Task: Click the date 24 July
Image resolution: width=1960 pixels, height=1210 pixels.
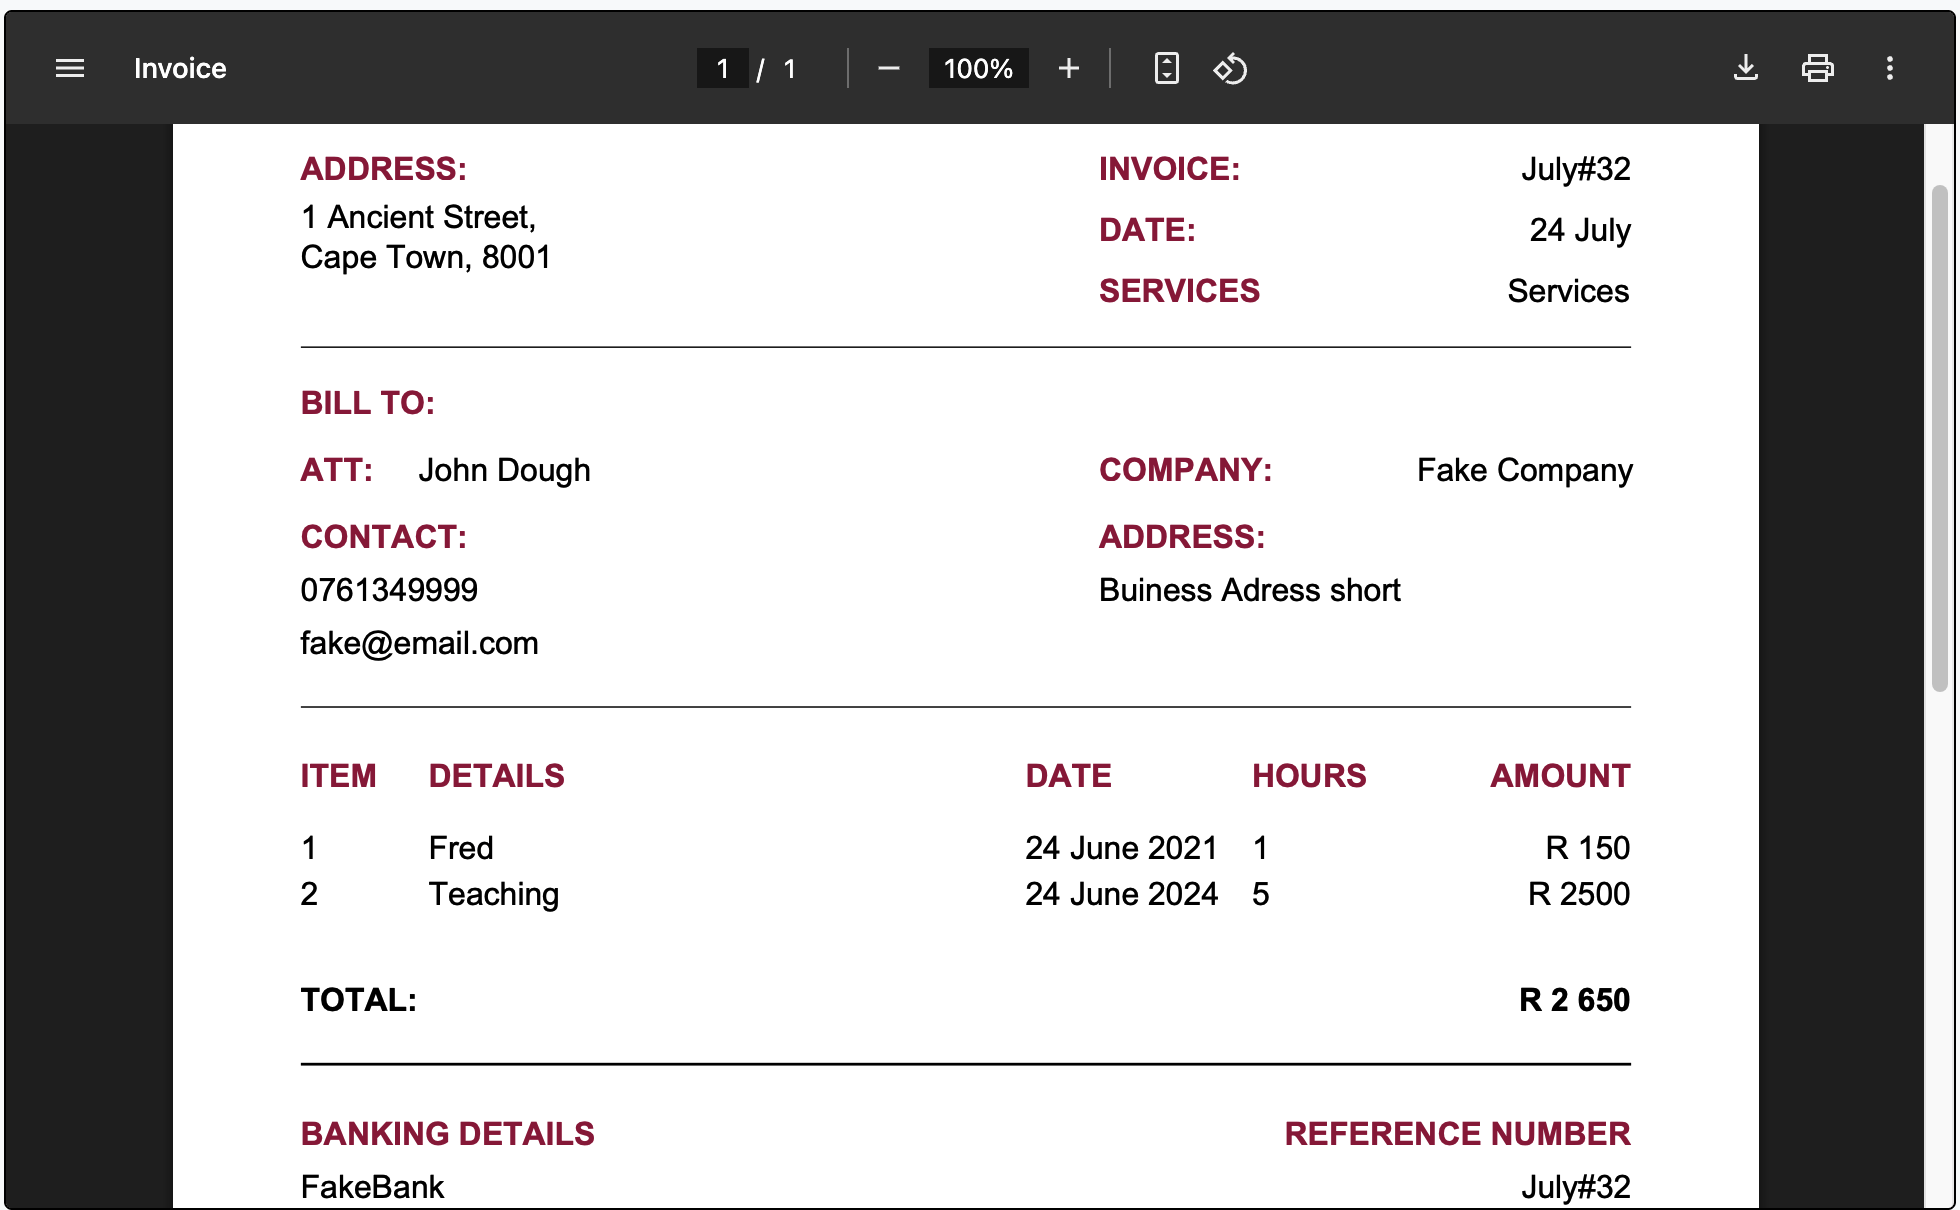Action: (1580, 230)
